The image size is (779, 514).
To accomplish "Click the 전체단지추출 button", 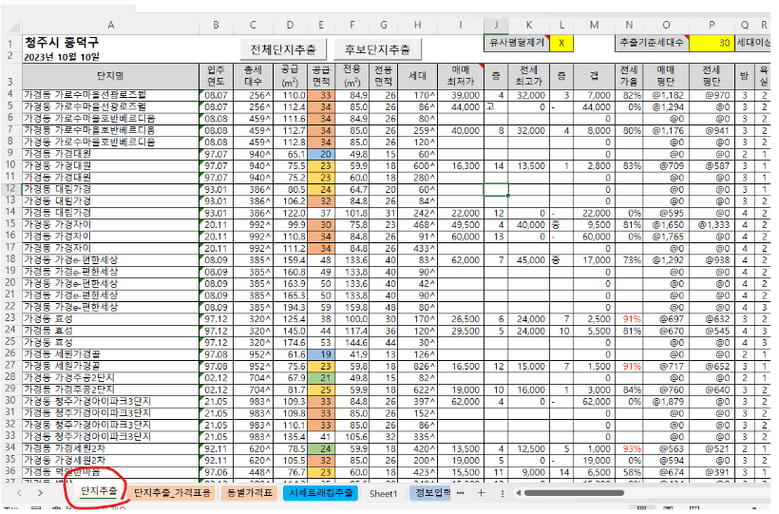I will 283,49.
